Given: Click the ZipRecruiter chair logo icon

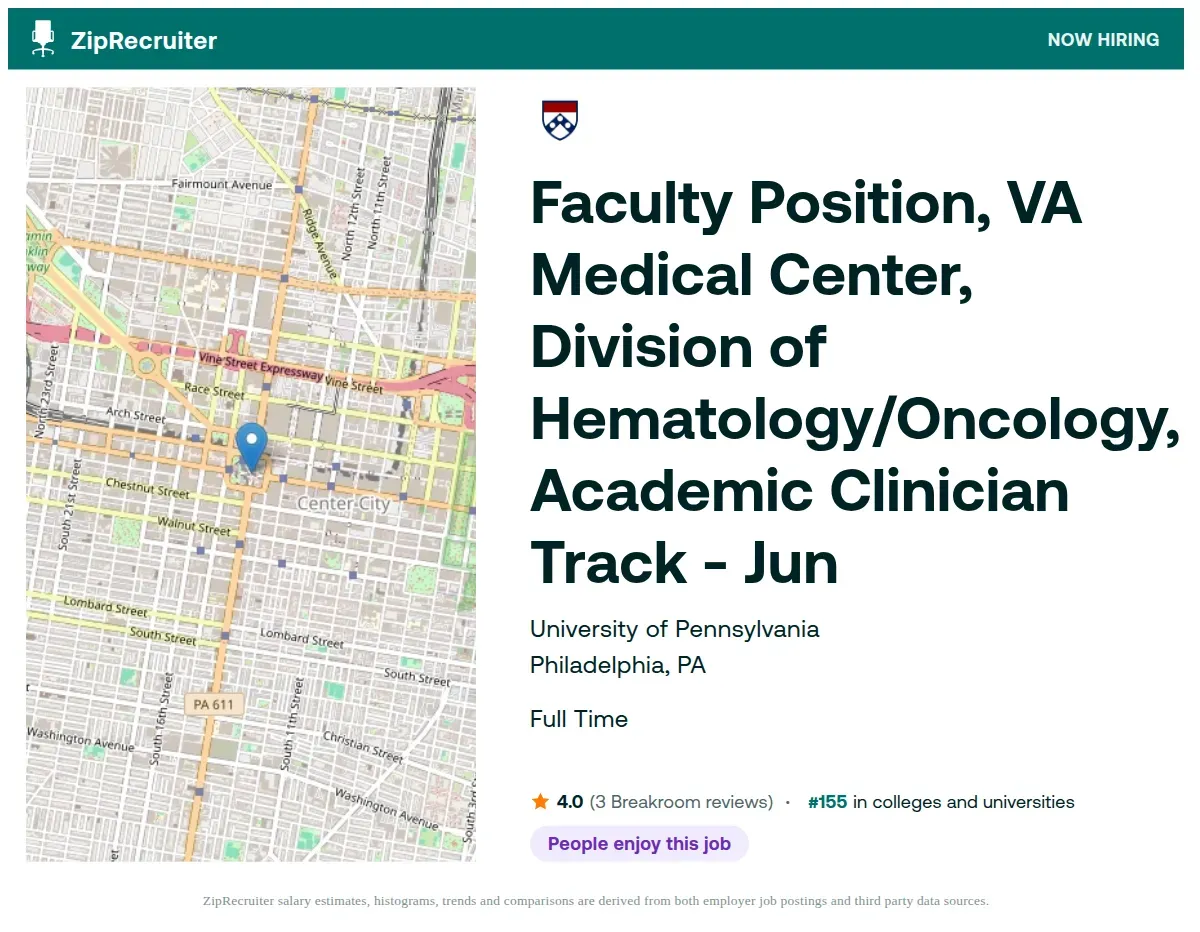Looking at the screenshot, I should coord(43,39).
